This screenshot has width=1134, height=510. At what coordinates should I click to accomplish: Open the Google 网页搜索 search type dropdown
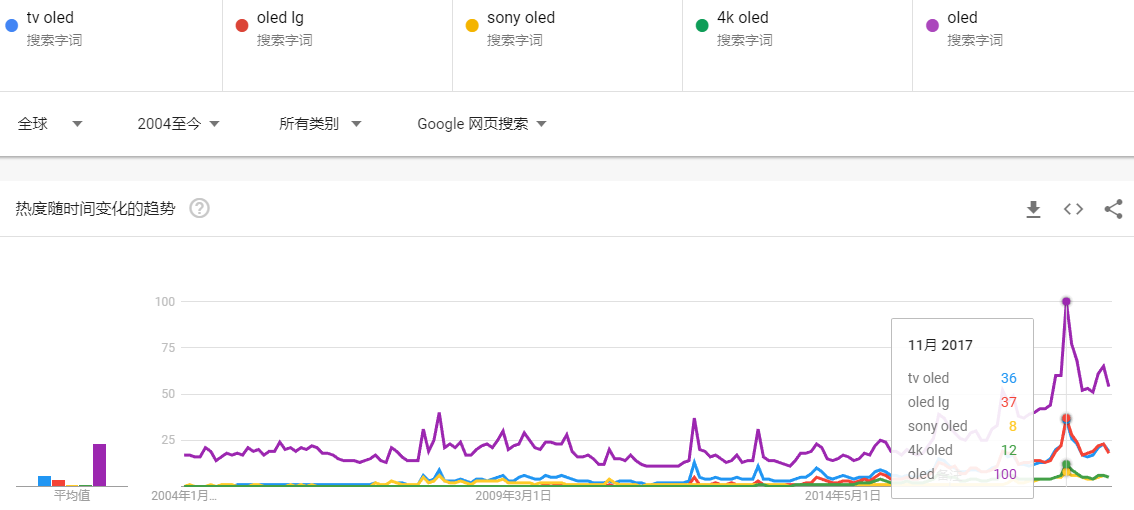click(482, 124)
